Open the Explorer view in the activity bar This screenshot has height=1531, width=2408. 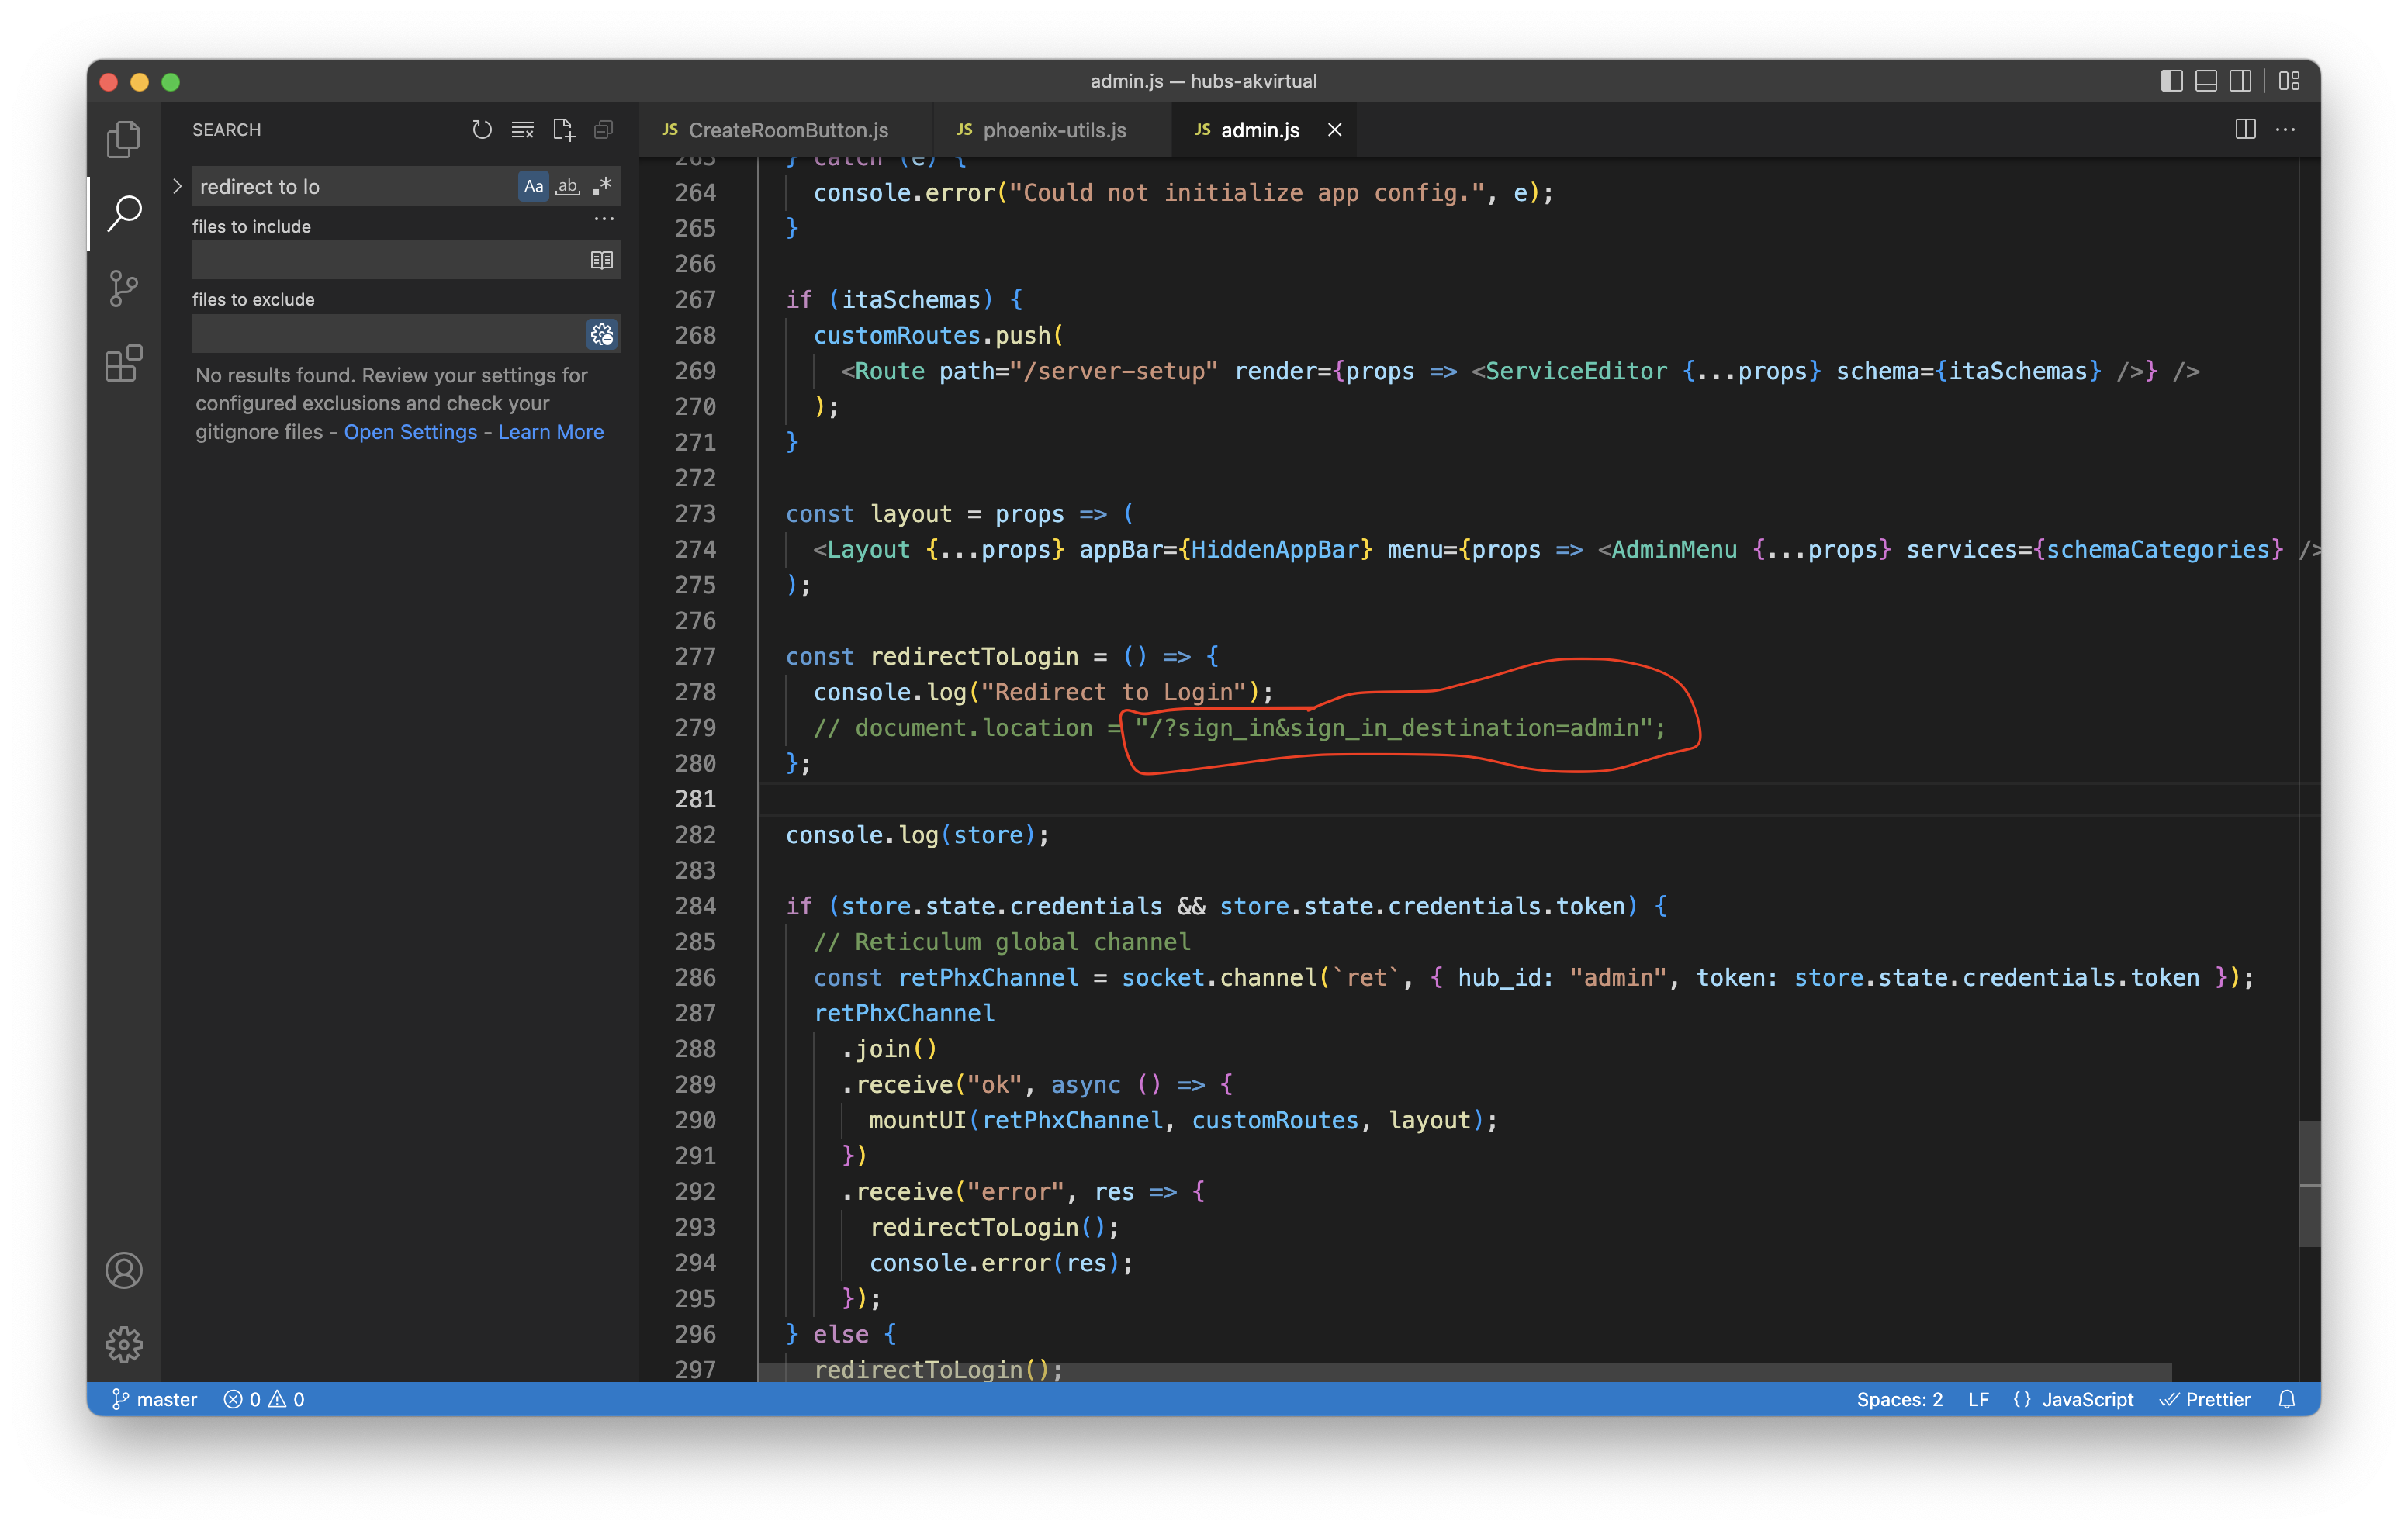pos(123,139)
